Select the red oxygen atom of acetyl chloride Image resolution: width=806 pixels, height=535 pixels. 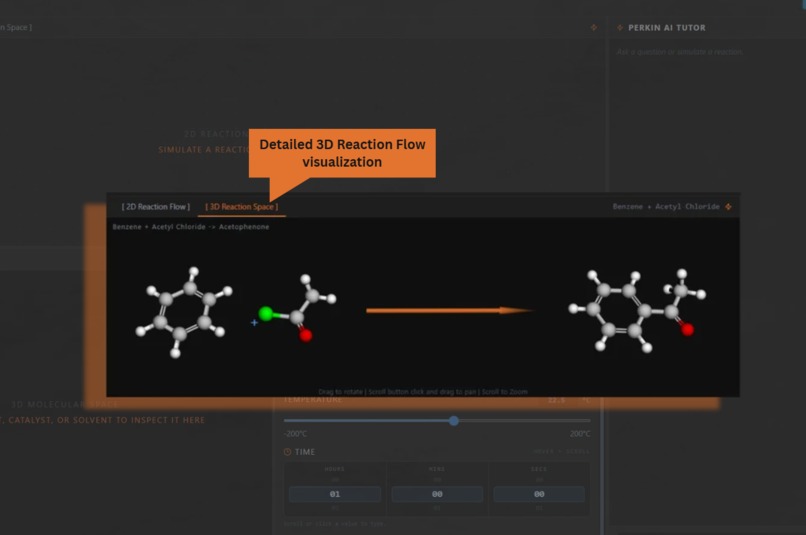pyautogui.click(x=306, y=335)
